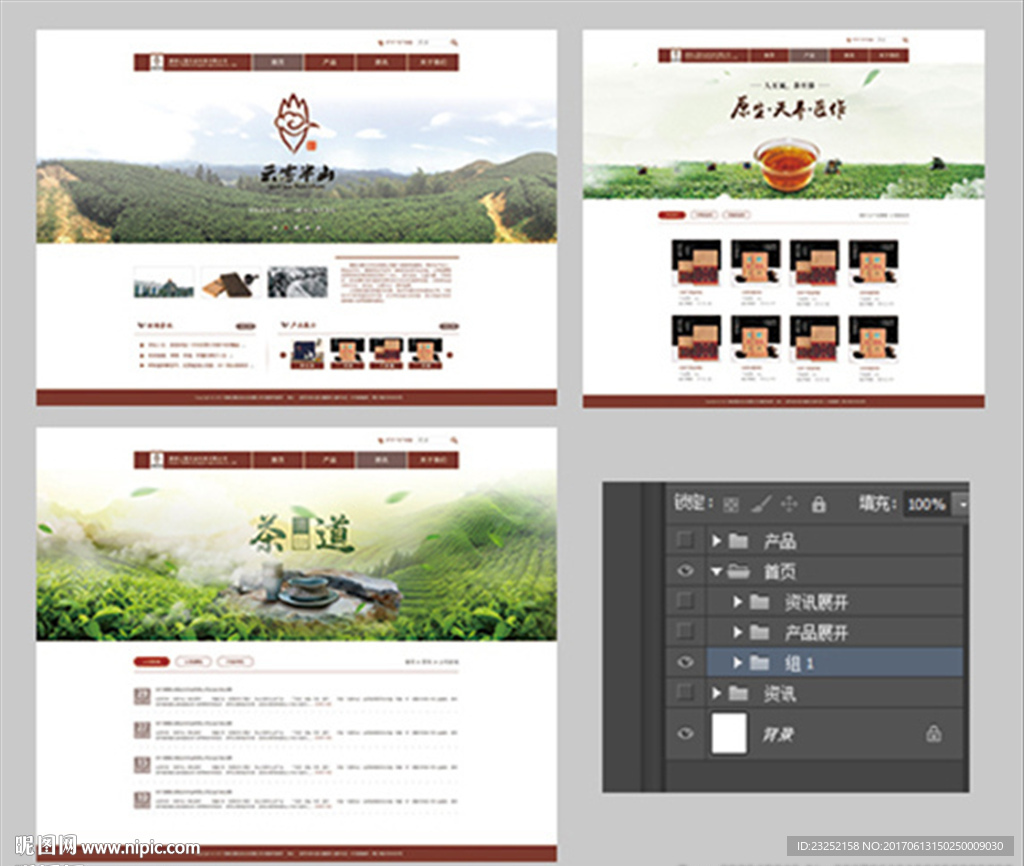The width and height of the screenshot is (1024, 866).
Task: Click date badge icon of first news item
Action: (x=142, y=696)
